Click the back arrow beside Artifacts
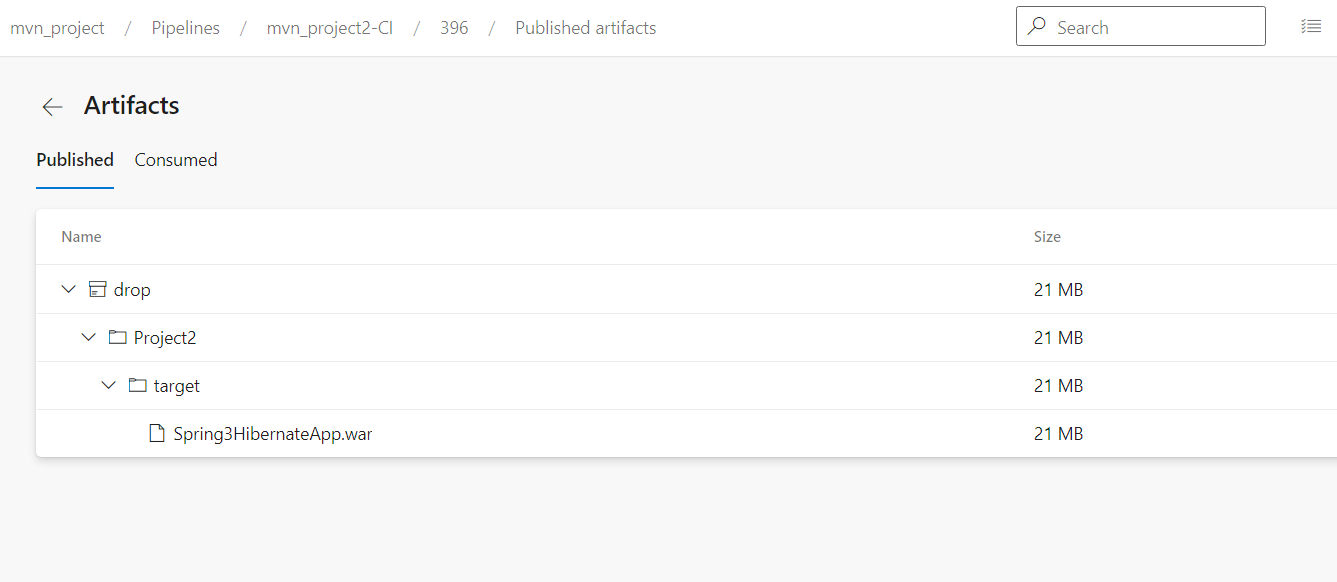The width and height of the screenshot is (1337, 582). pos(52,107)
